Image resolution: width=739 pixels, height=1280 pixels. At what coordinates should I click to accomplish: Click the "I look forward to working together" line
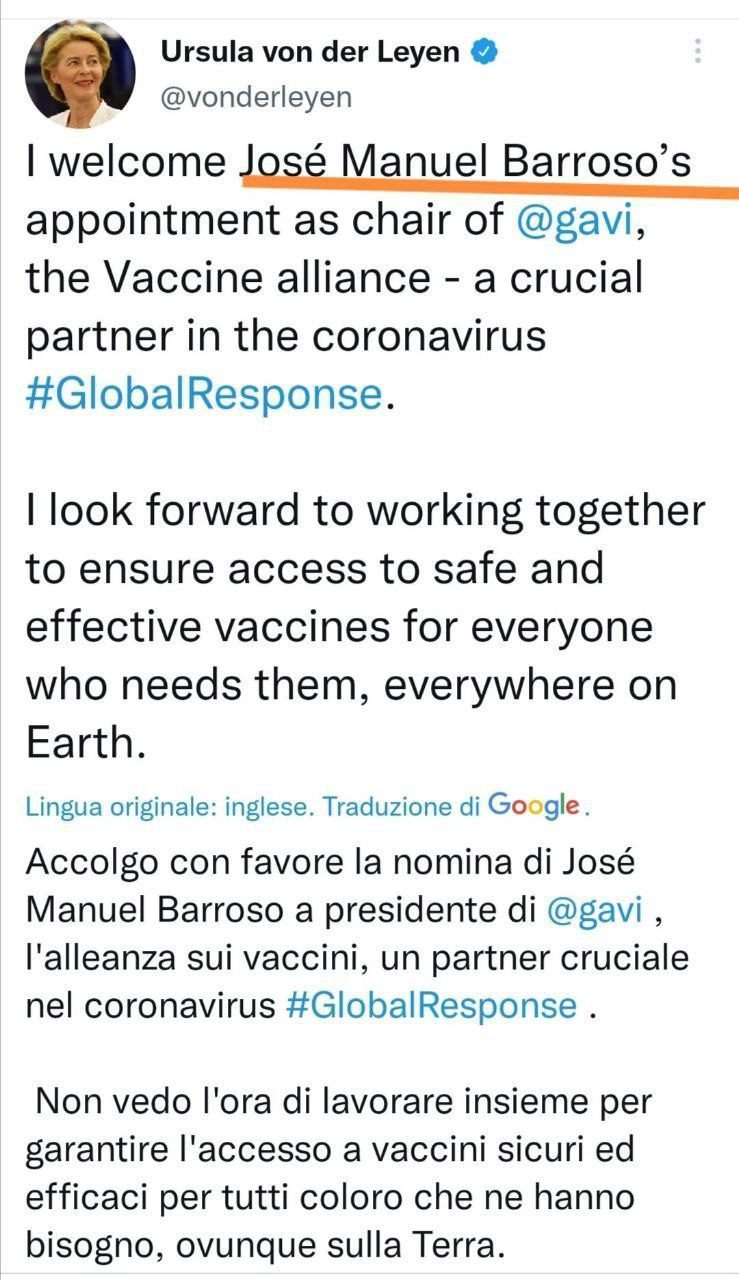(365, 511)
